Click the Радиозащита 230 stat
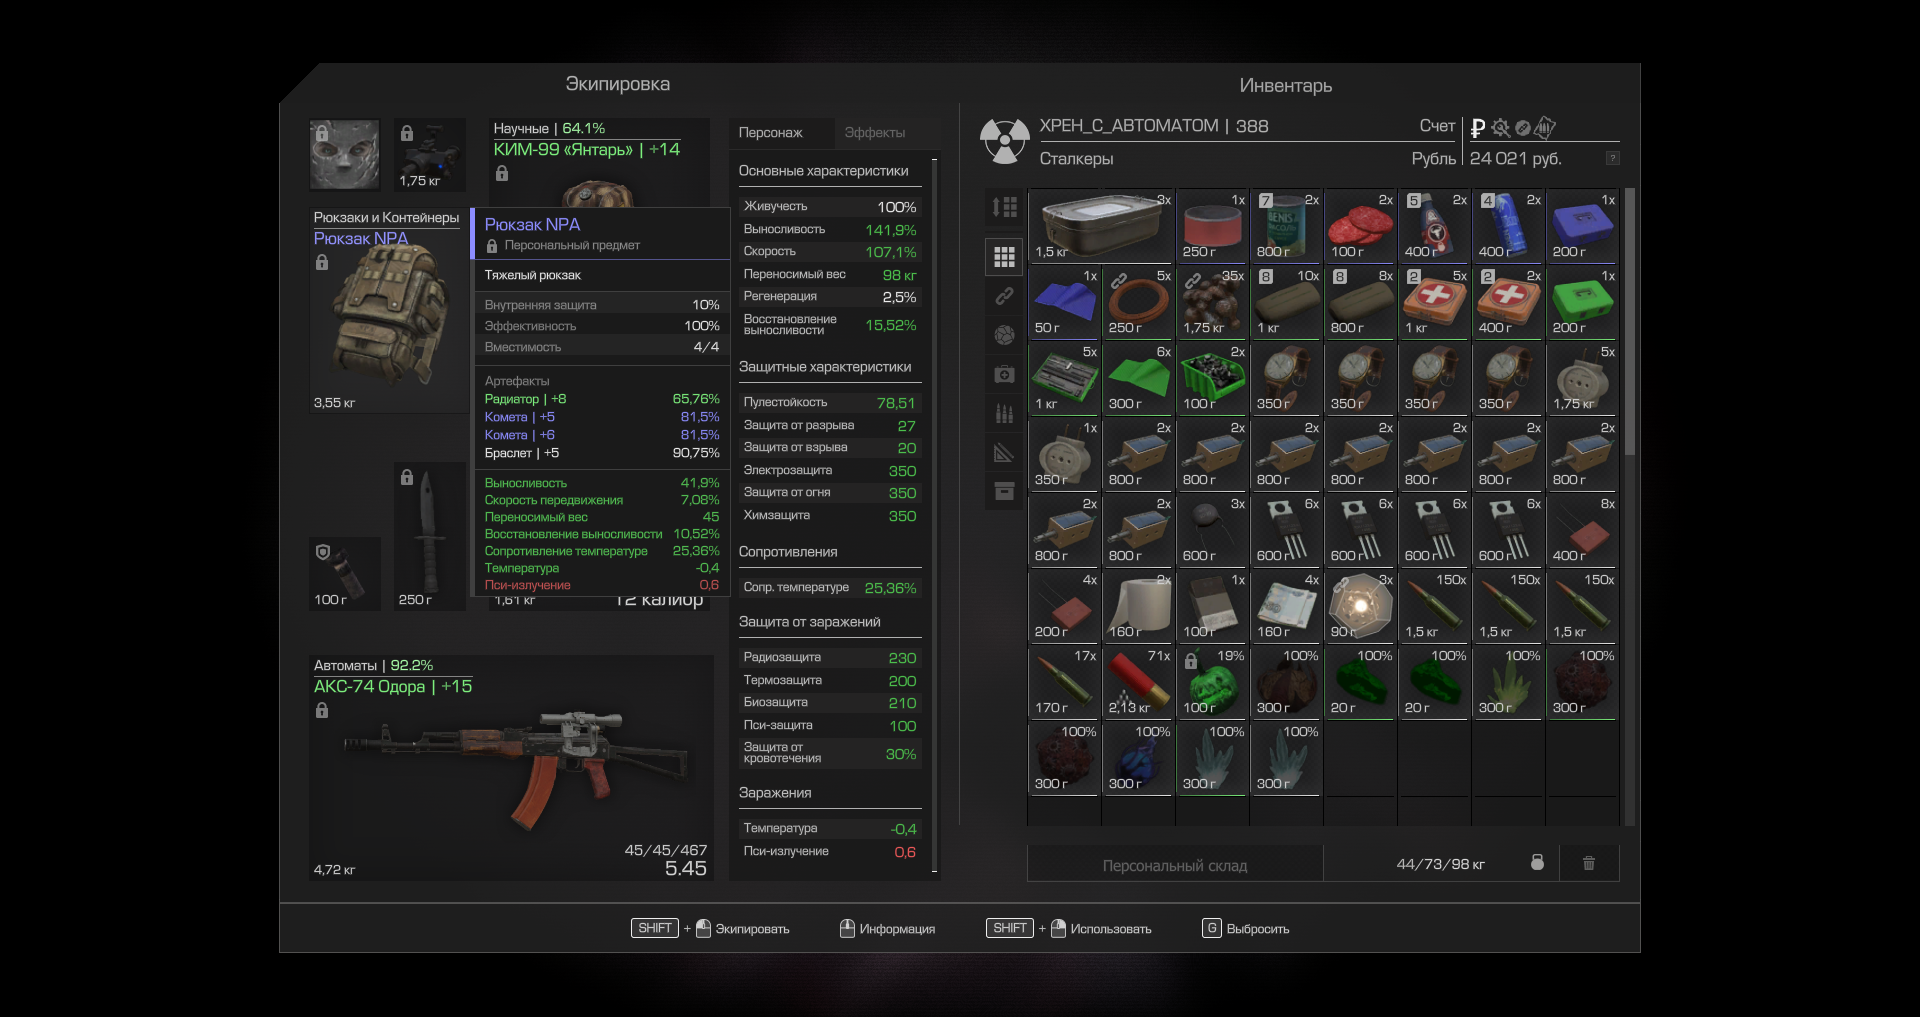 [x=829, y=657]
